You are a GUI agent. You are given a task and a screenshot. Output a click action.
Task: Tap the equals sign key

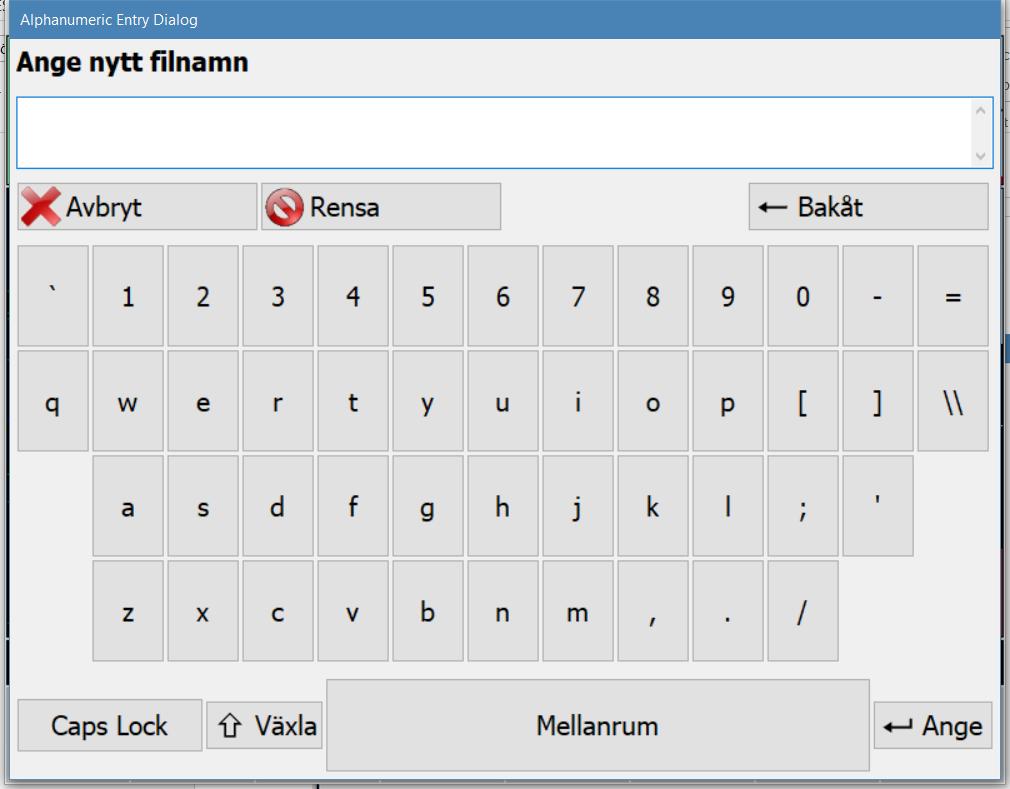953,296
